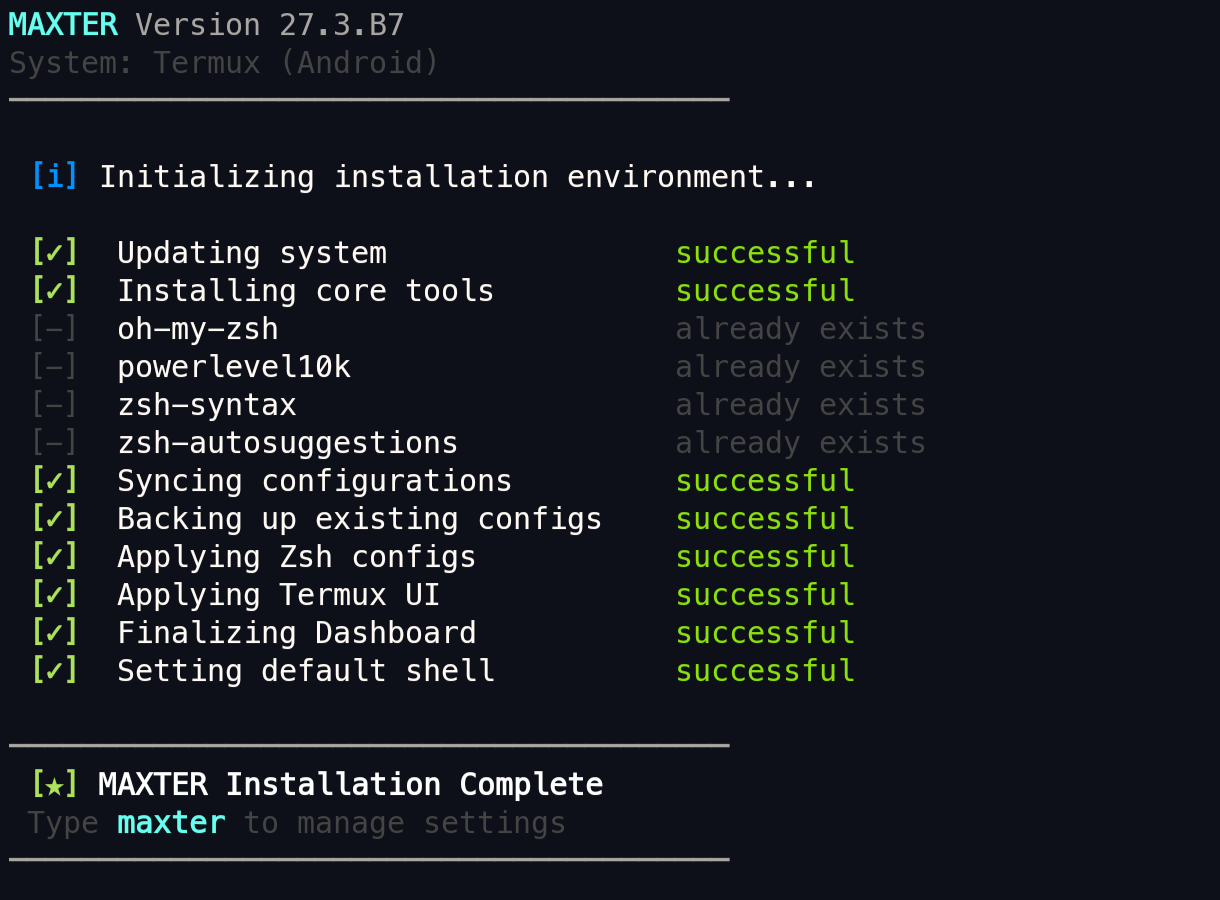Select the oh-my-zsh entry

tap(198, 329)
